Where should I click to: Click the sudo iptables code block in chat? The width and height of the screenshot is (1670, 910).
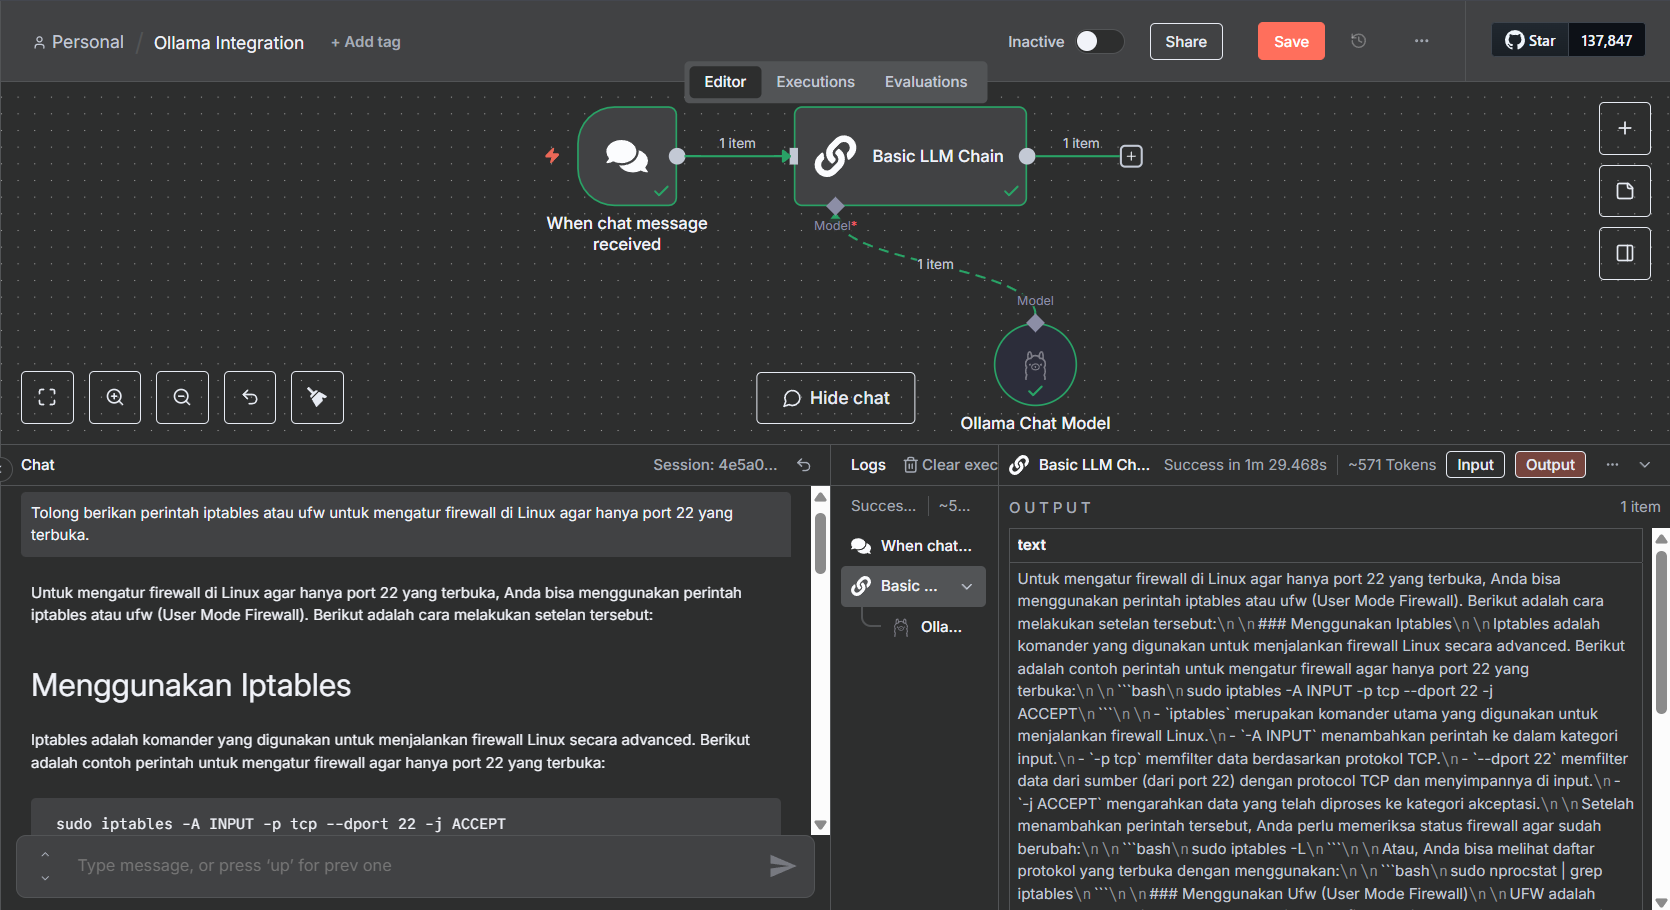tap(406, 817)
